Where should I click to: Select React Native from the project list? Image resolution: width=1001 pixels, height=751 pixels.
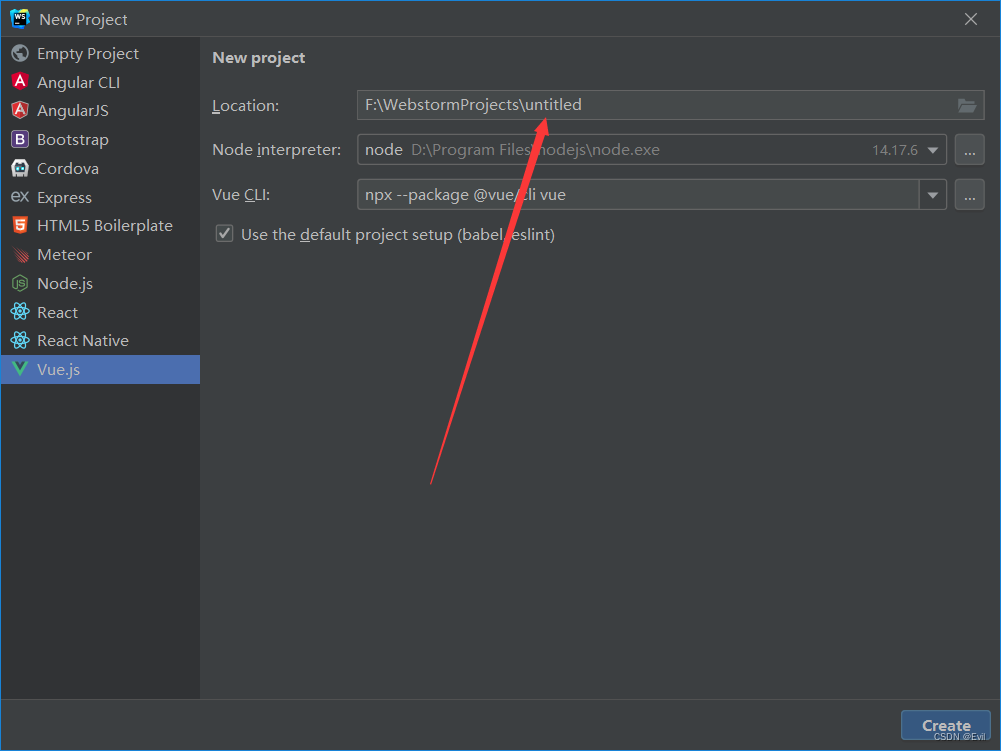[x=83, y=340]
